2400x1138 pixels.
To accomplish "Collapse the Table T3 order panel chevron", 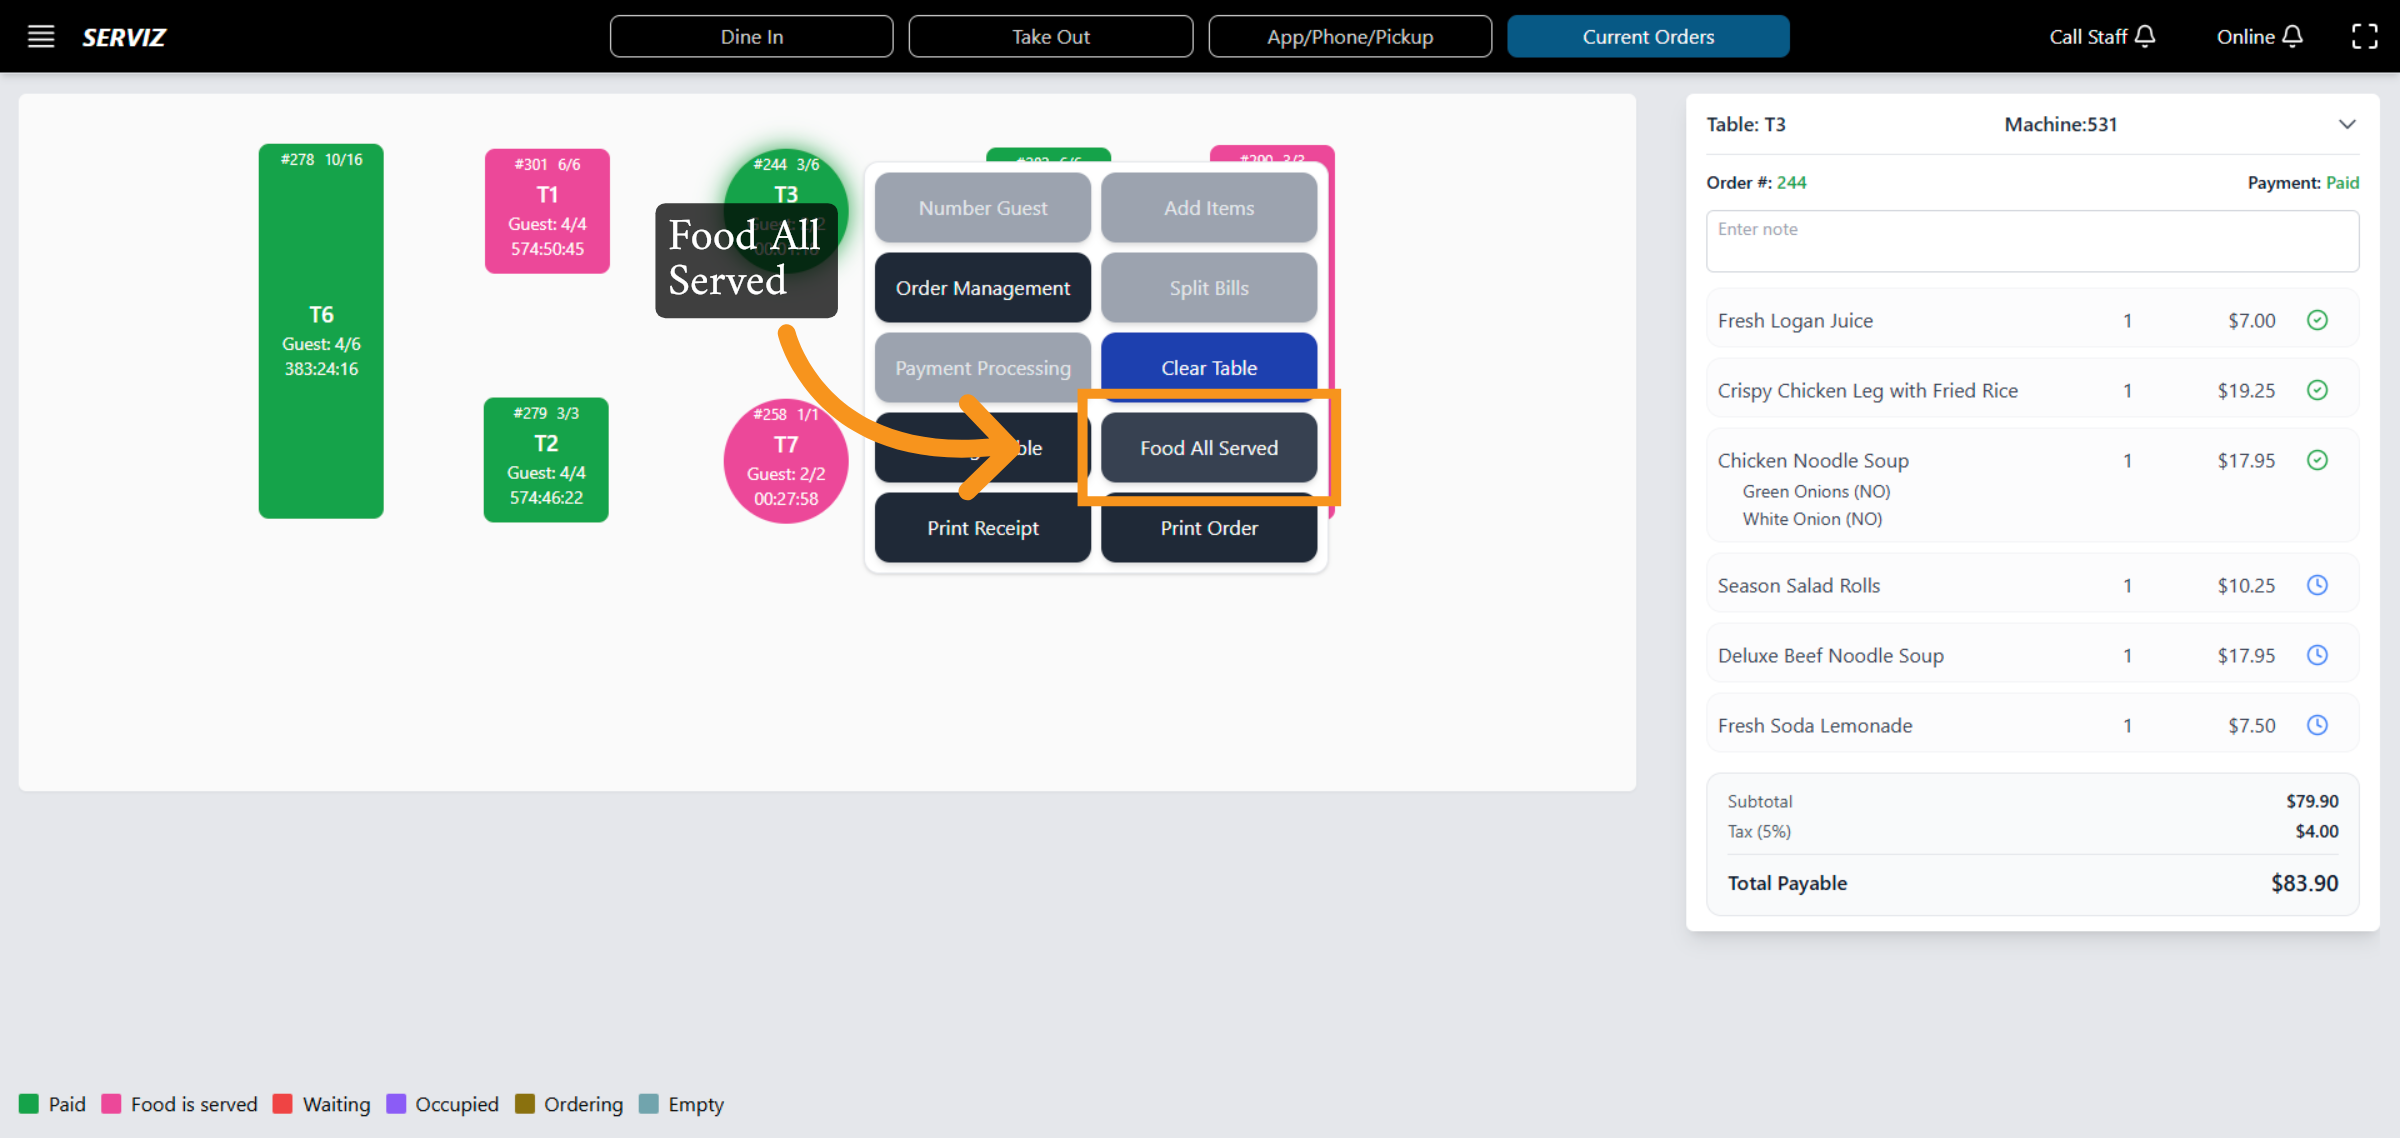I will pyautogui.click(x=2347, y=125).
